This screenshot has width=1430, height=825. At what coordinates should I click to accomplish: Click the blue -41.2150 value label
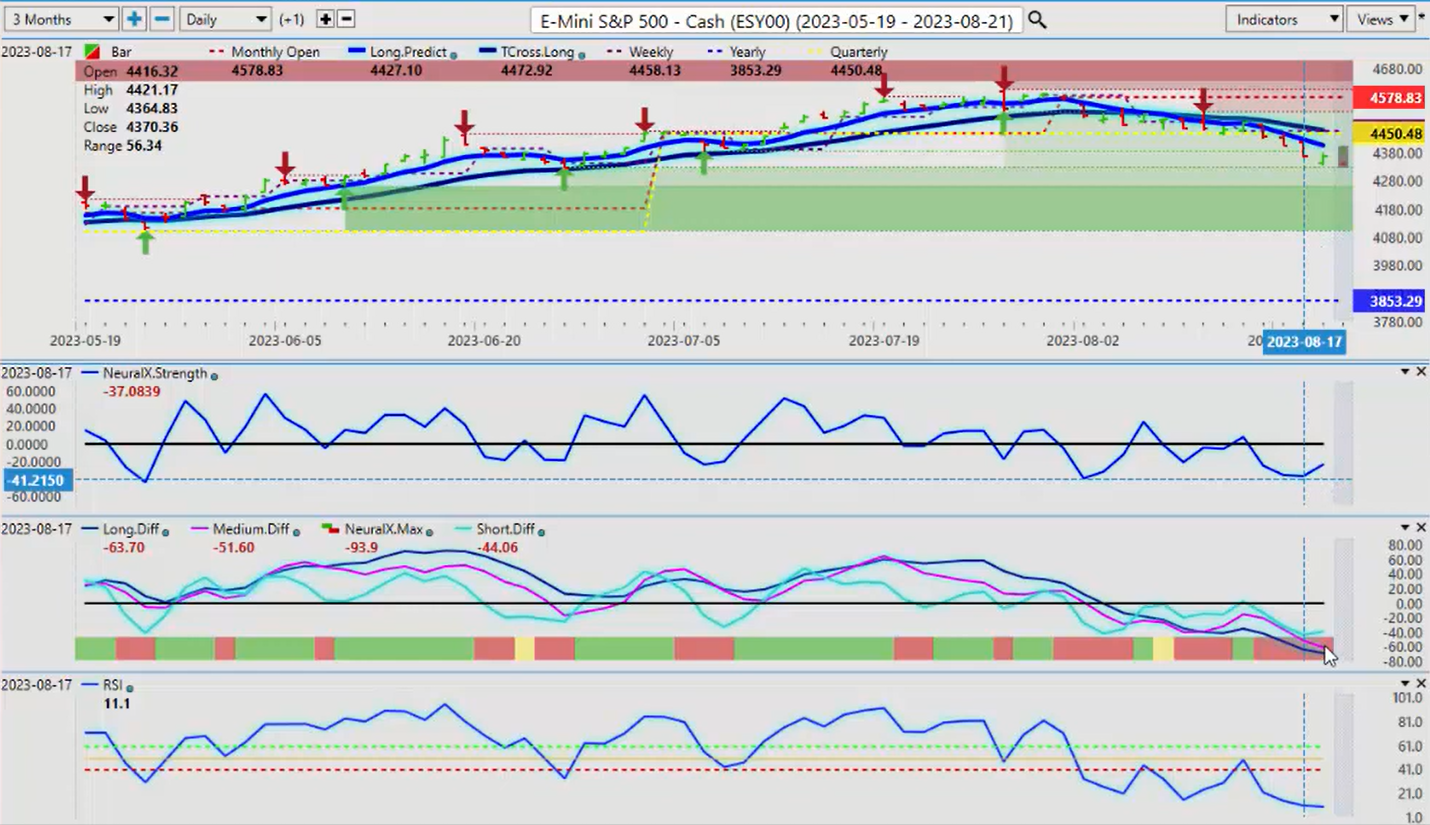point(37,480)
